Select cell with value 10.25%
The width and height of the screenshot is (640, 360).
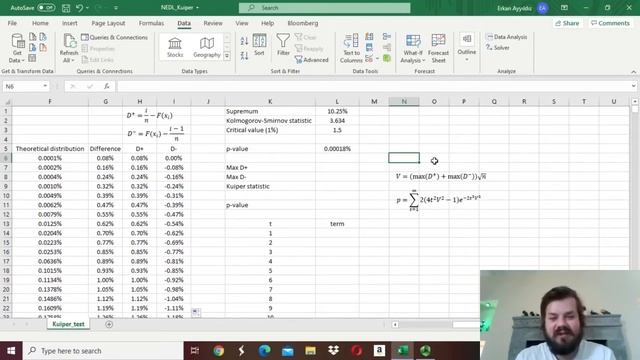[337, 111]
